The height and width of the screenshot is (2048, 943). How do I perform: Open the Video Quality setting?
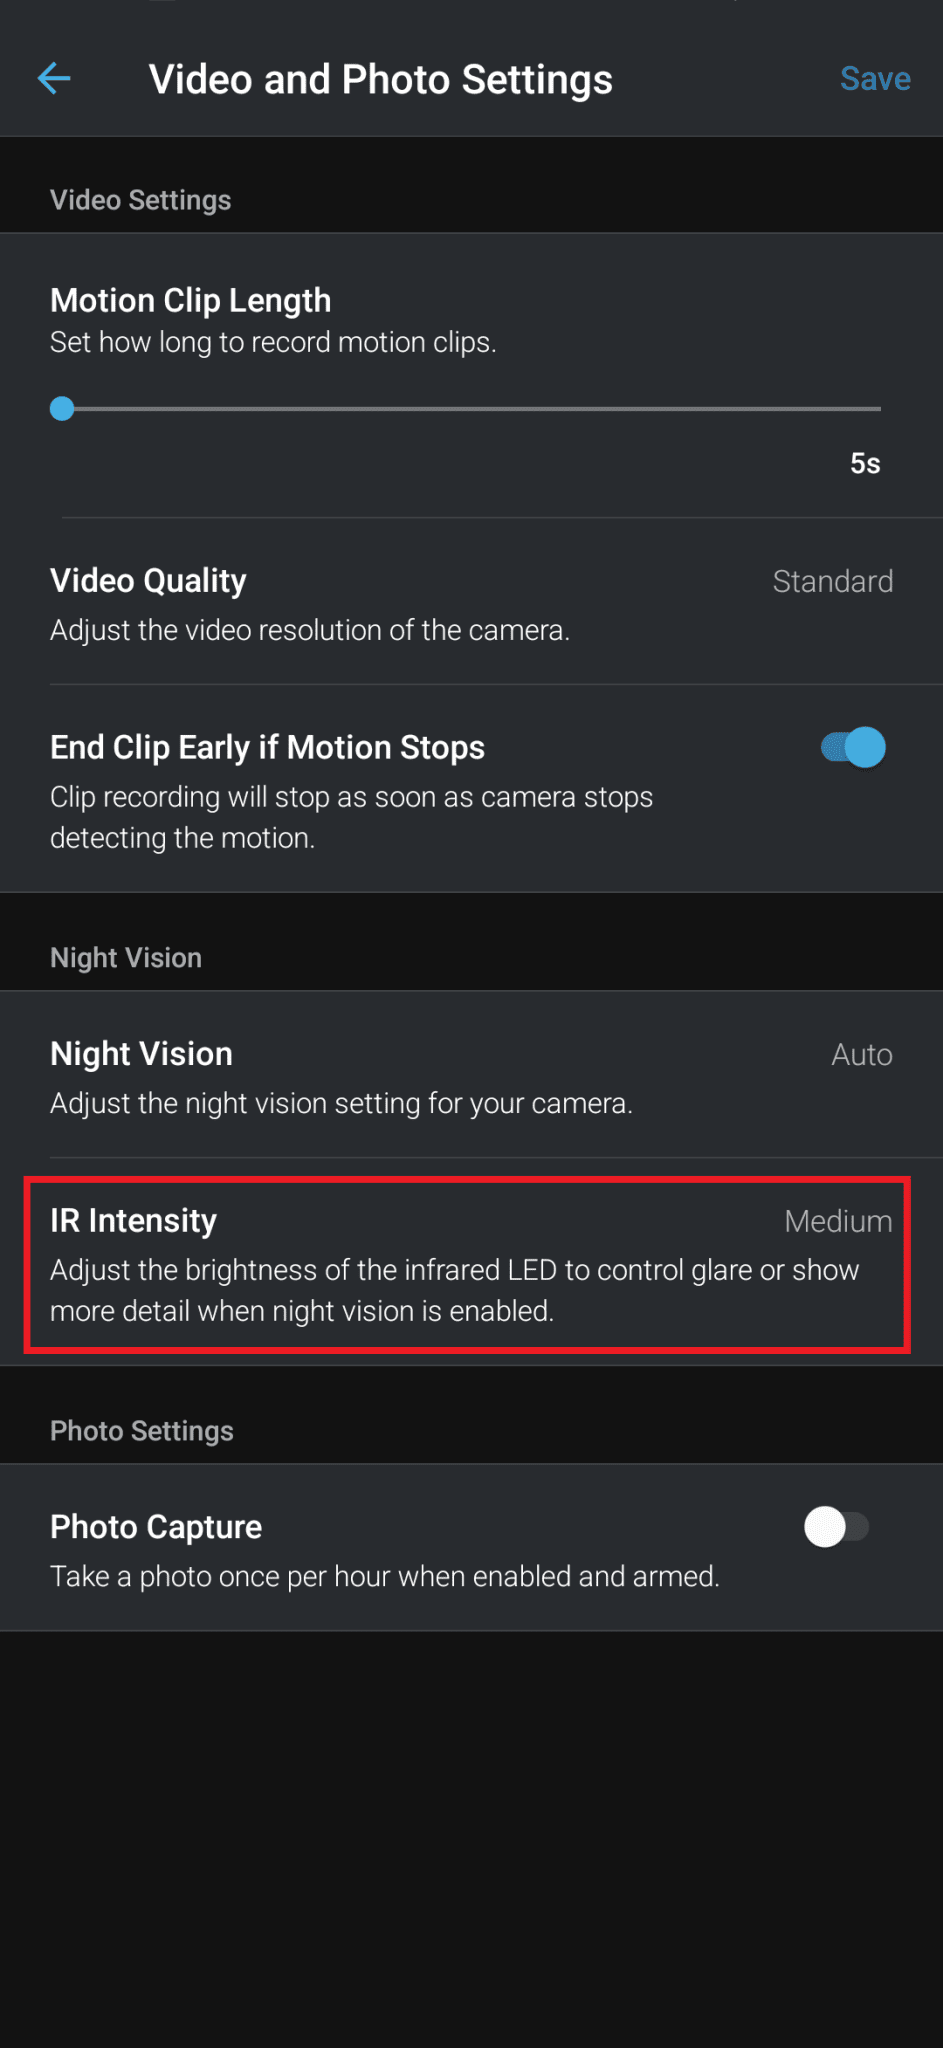click(x=148, y=581)
